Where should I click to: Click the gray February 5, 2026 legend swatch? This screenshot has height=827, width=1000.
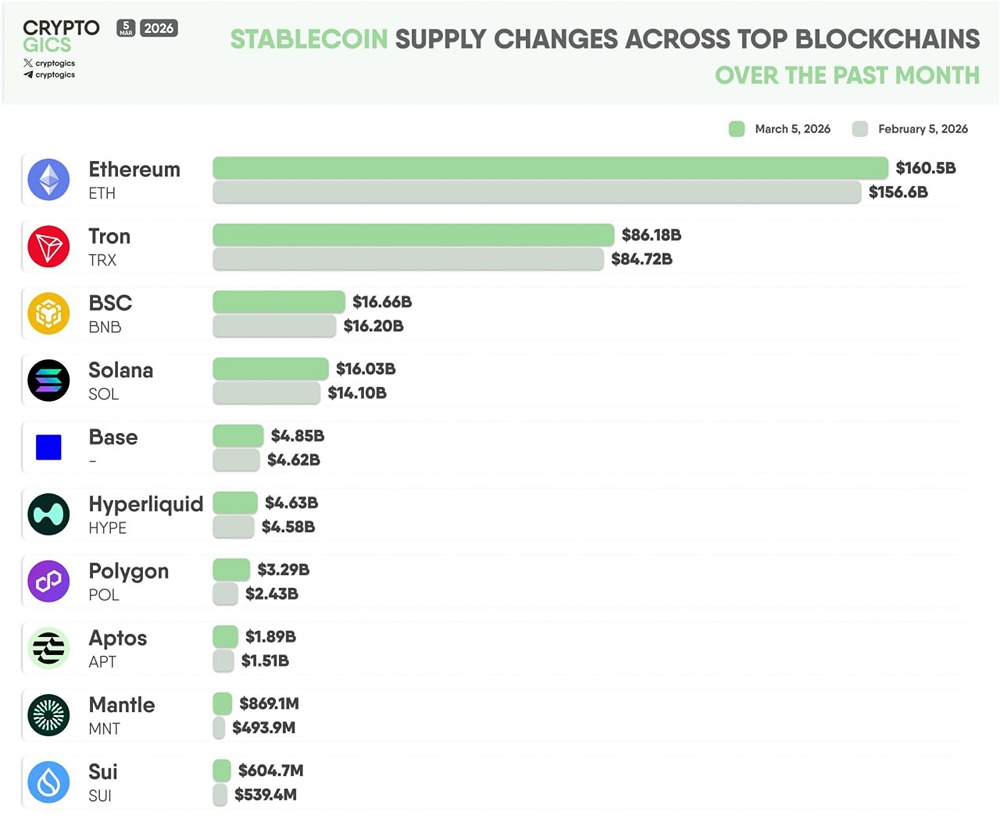point(860,129)
